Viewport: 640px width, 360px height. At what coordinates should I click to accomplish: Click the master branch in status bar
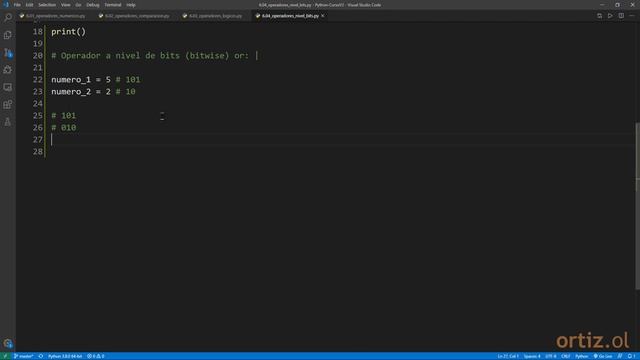(x=24, y=356)
